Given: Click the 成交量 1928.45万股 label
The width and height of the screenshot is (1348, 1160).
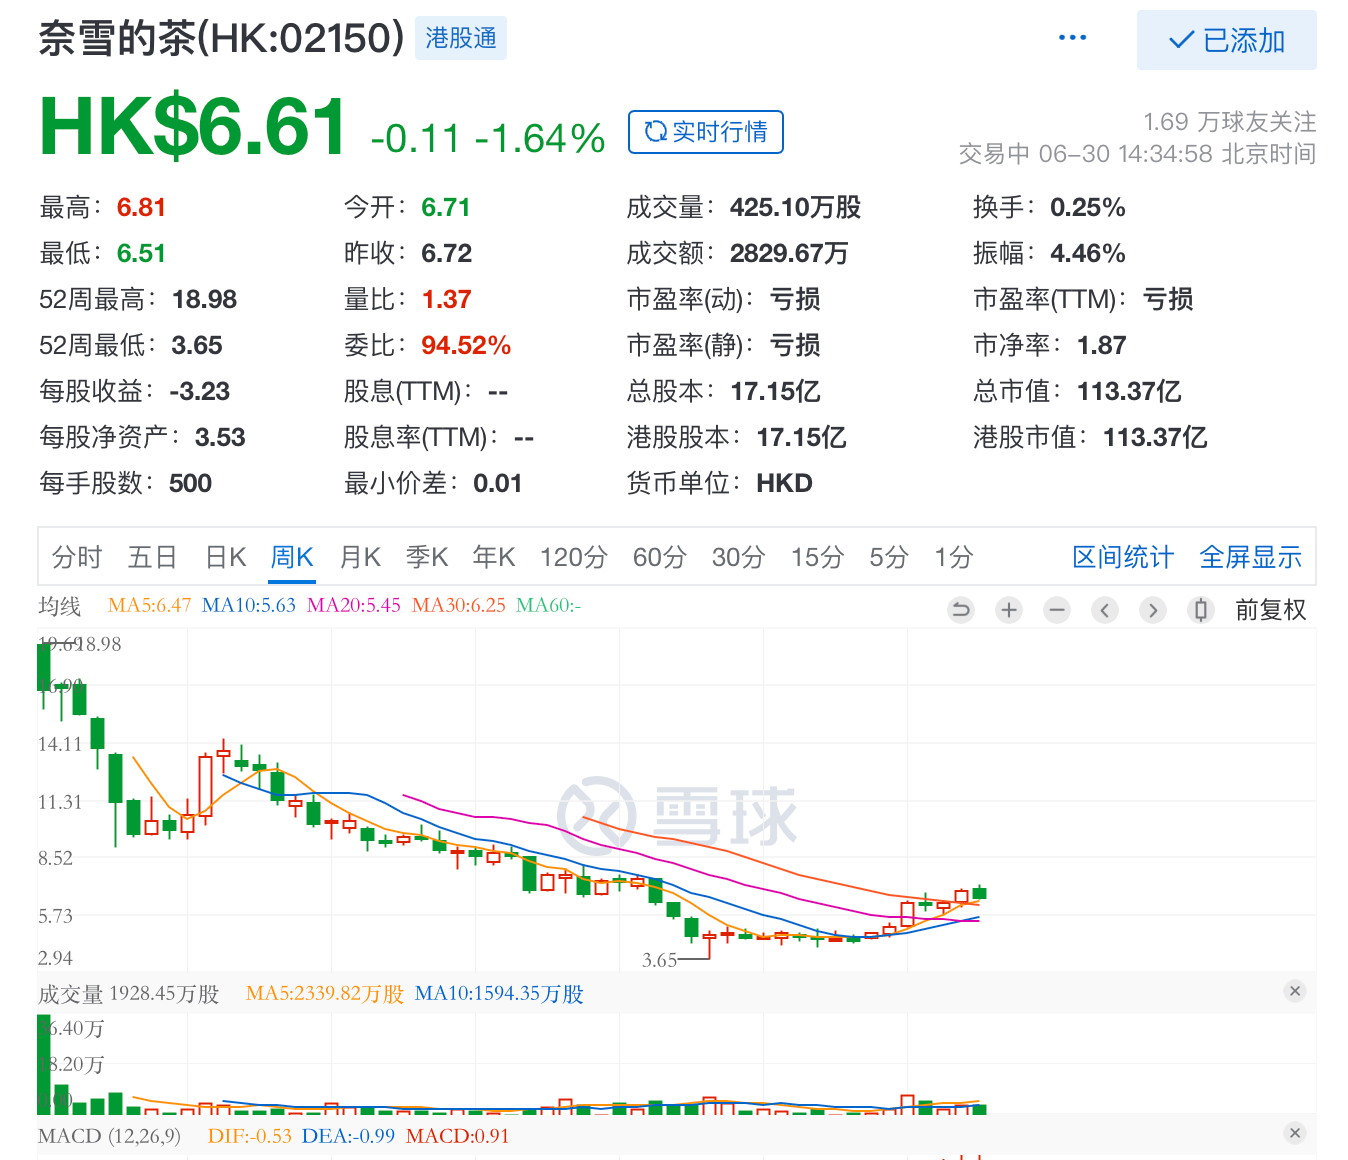Looking at the screenshot, I should coord(129,994).
